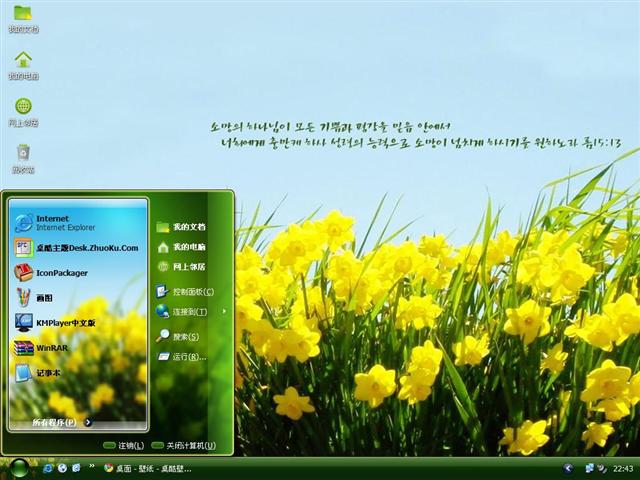
Task: Open 我的文档 in Start menu right pane
Action: point(181,227)
